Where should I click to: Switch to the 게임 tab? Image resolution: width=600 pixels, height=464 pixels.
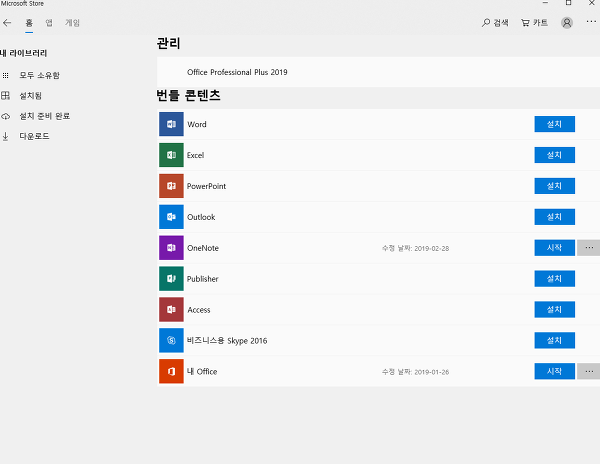(x=72, y=23)
